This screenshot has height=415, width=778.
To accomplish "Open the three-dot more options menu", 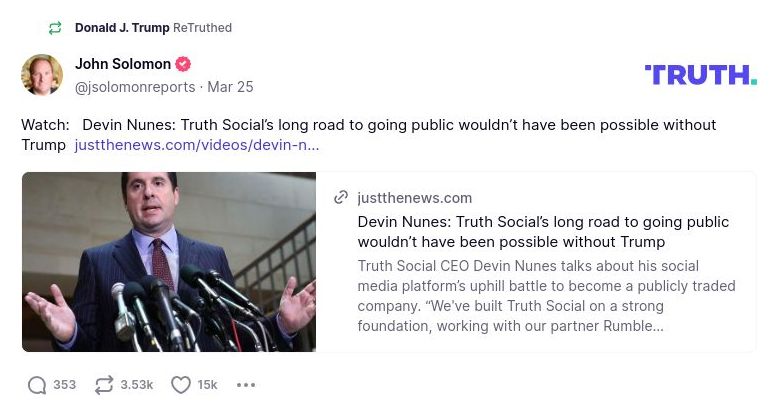I will (x=246, y=385).
